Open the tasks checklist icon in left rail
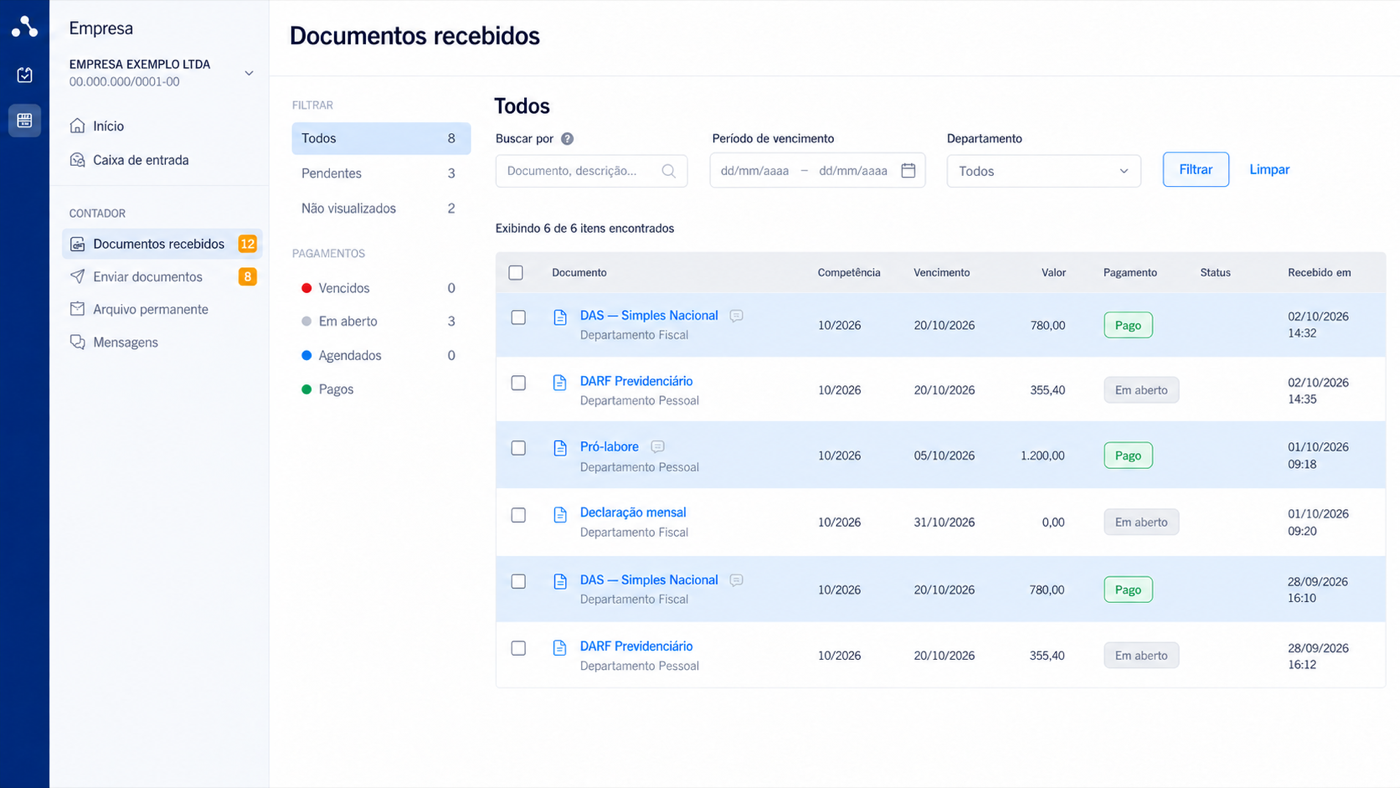This screenshot has height=788, width=1400. pos(25,75)
